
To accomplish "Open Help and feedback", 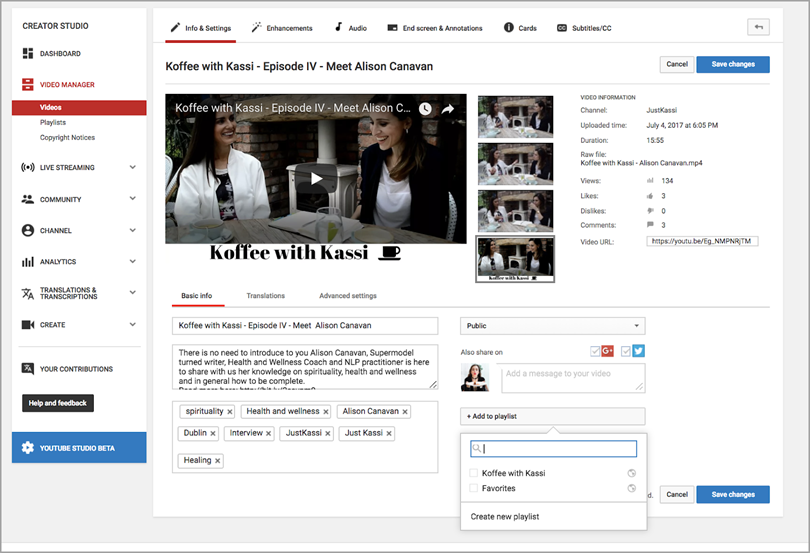I will pos(58,403).
